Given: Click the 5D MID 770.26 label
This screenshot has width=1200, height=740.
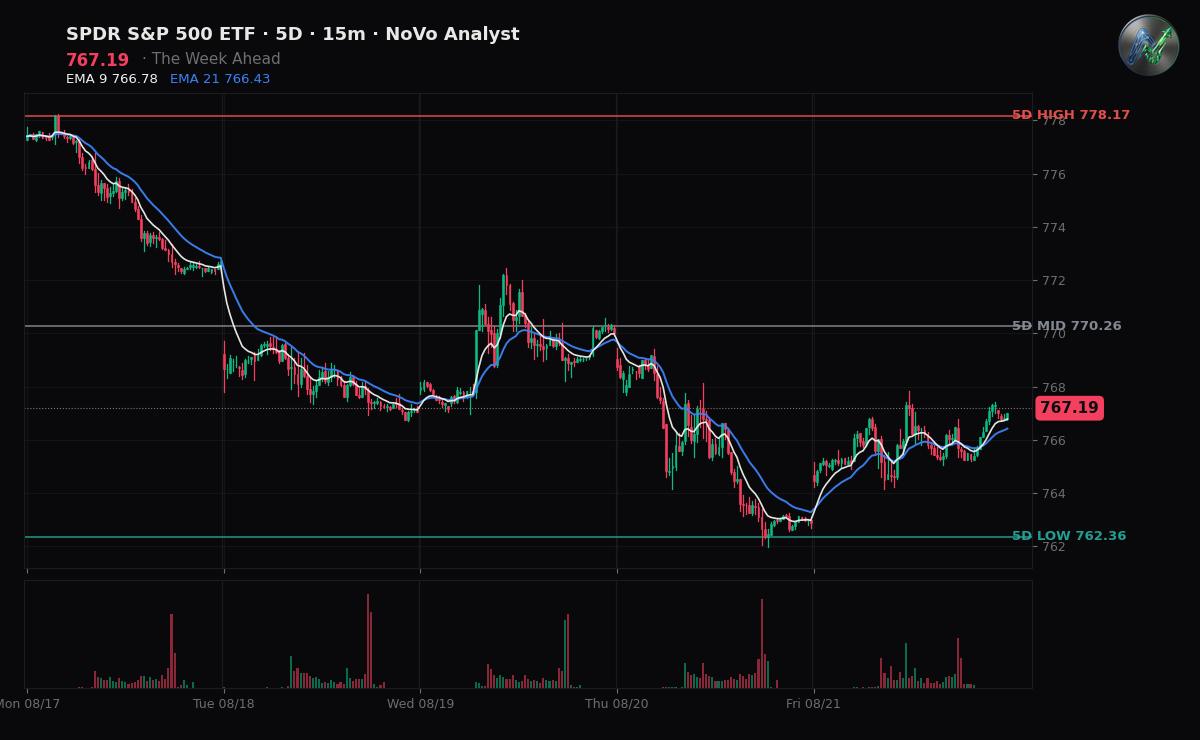Looking at the screenshot, I should click(1067, 326).
